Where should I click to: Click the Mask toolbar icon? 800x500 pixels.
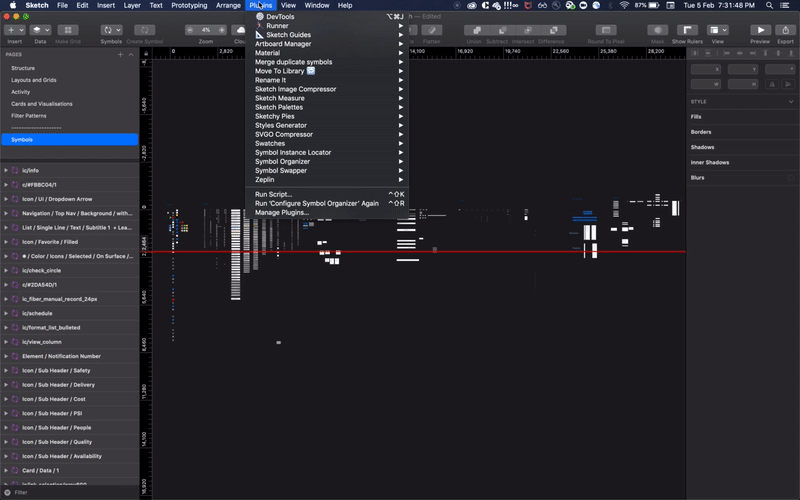[x=658, y=30]
